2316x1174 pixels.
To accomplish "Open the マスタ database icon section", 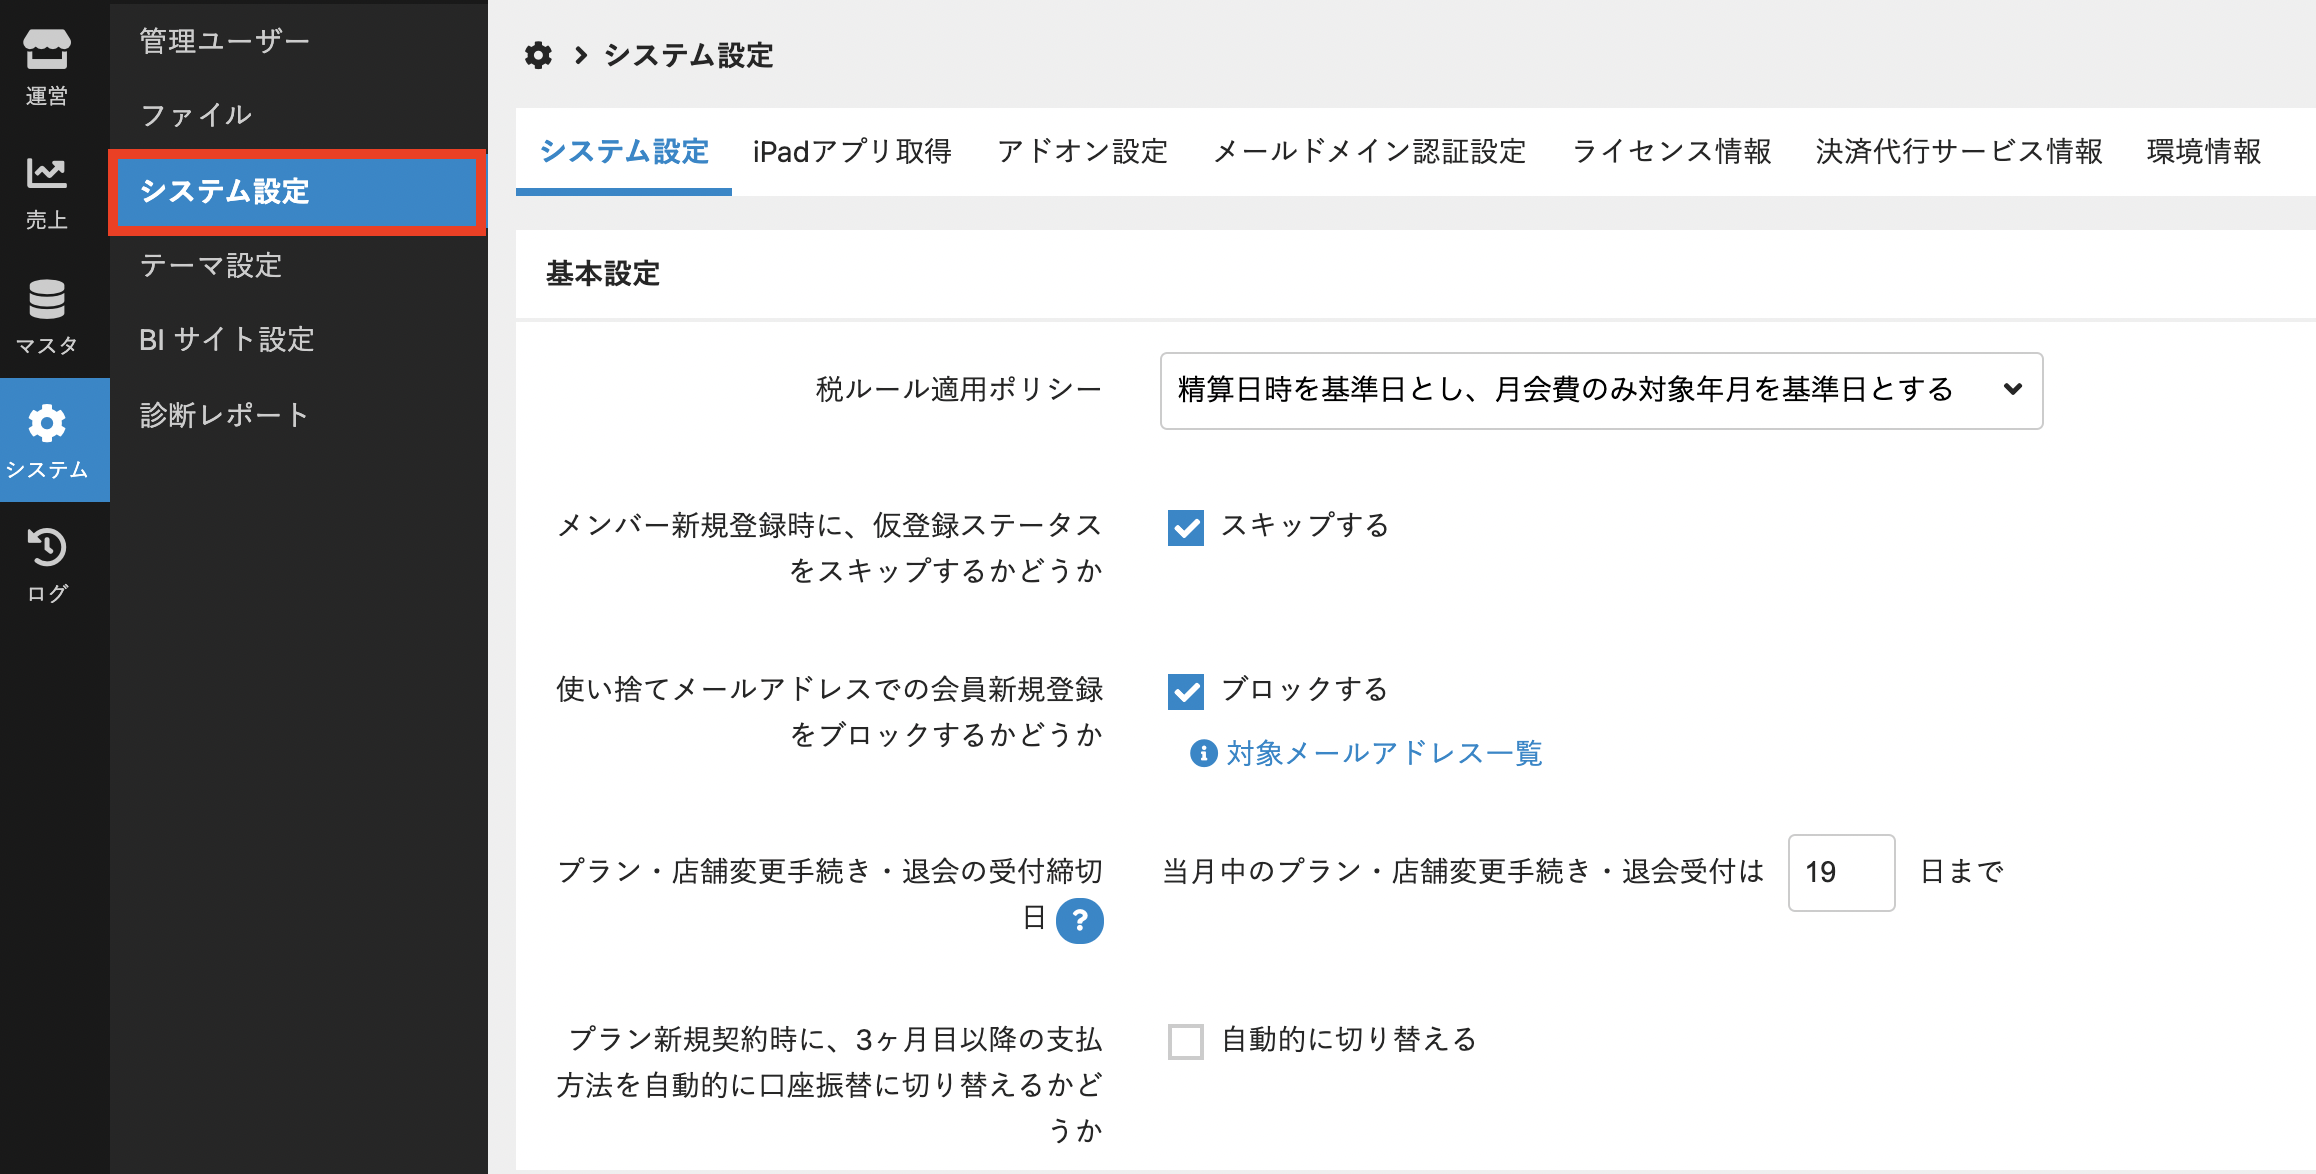I will tap(47, 316).
